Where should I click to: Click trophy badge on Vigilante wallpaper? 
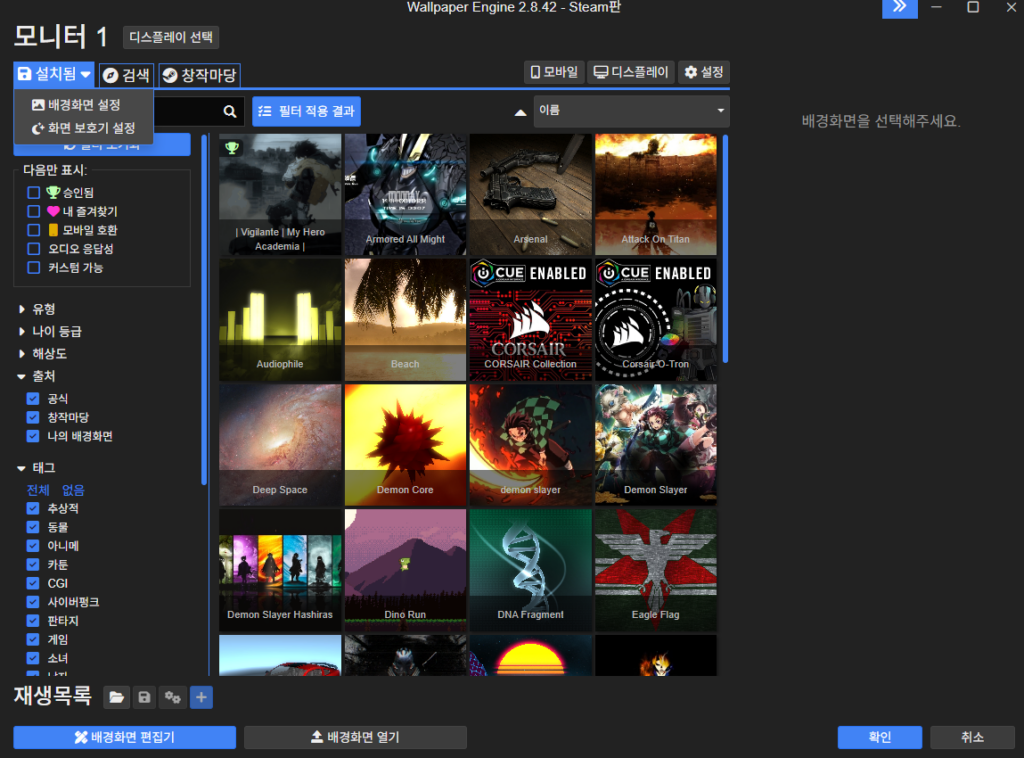point(232,147)
